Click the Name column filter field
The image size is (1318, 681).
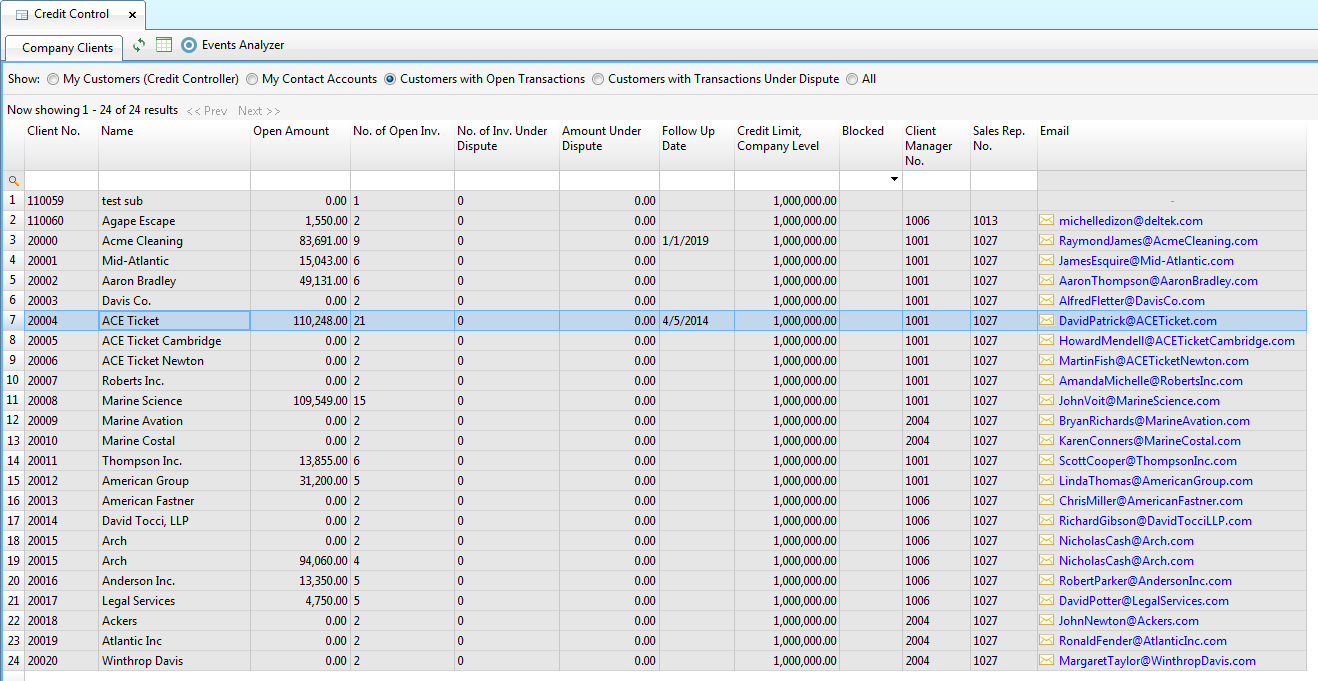pos(174,180)
